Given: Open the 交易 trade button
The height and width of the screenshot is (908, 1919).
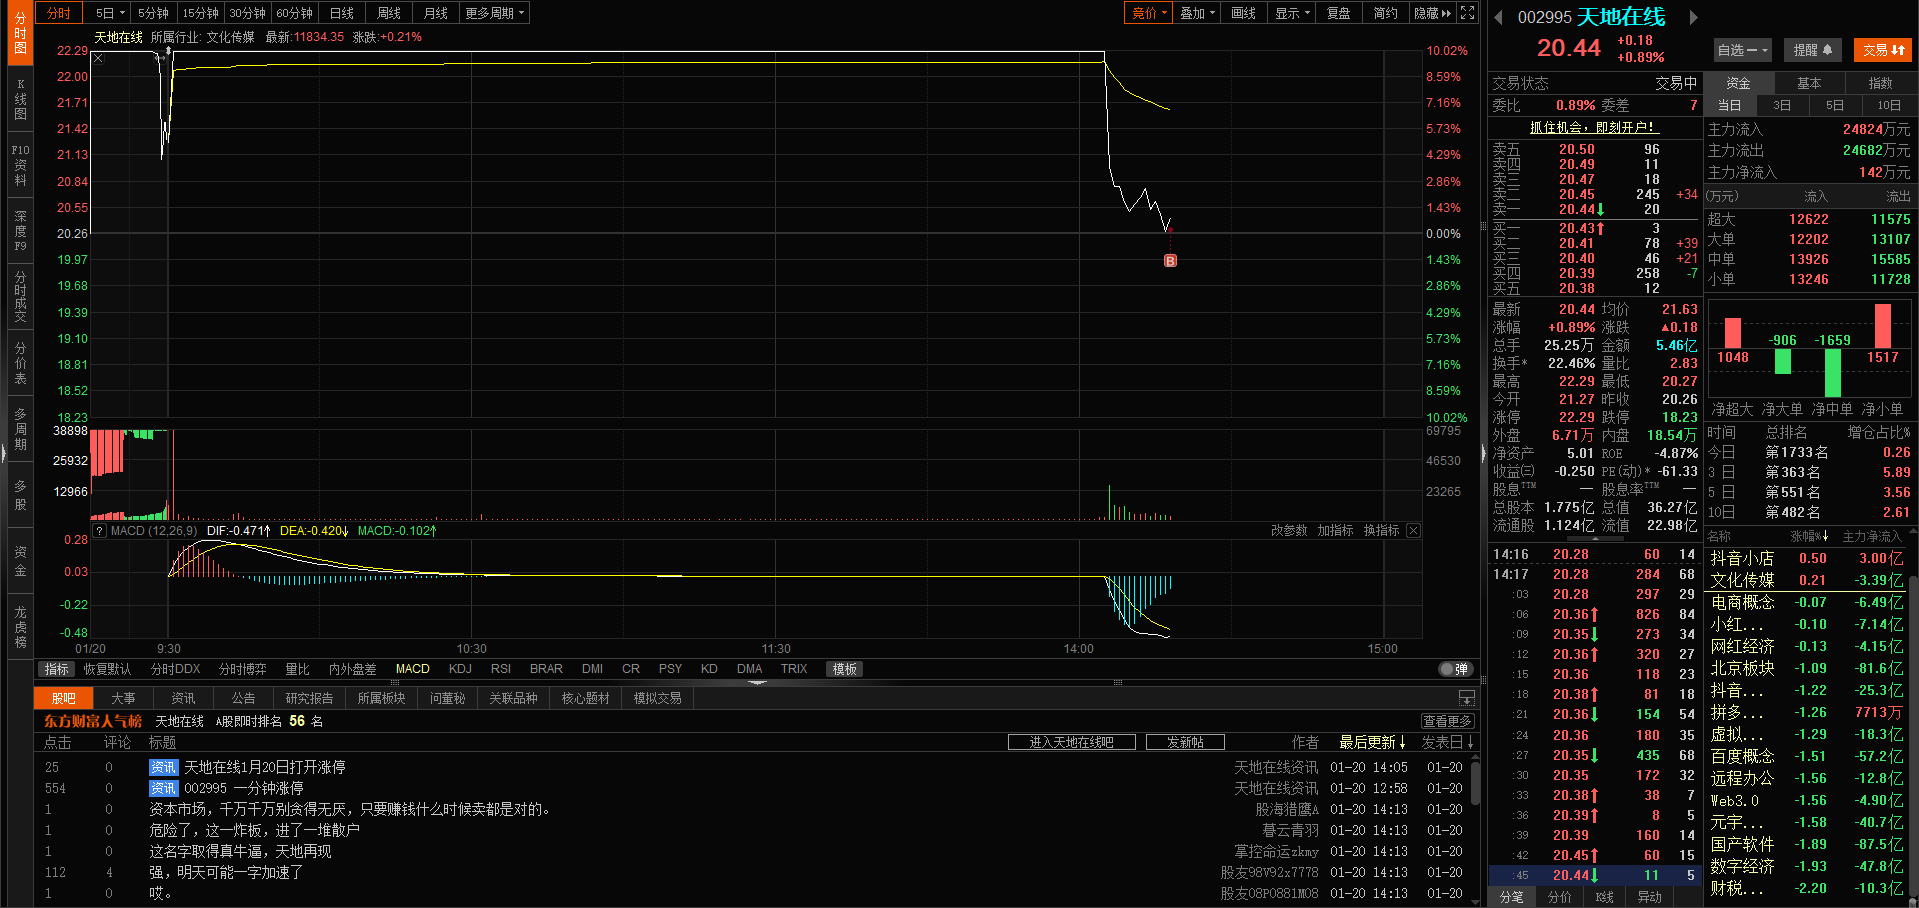Looking at the screenshot, I should click(x=1884, y=50).
